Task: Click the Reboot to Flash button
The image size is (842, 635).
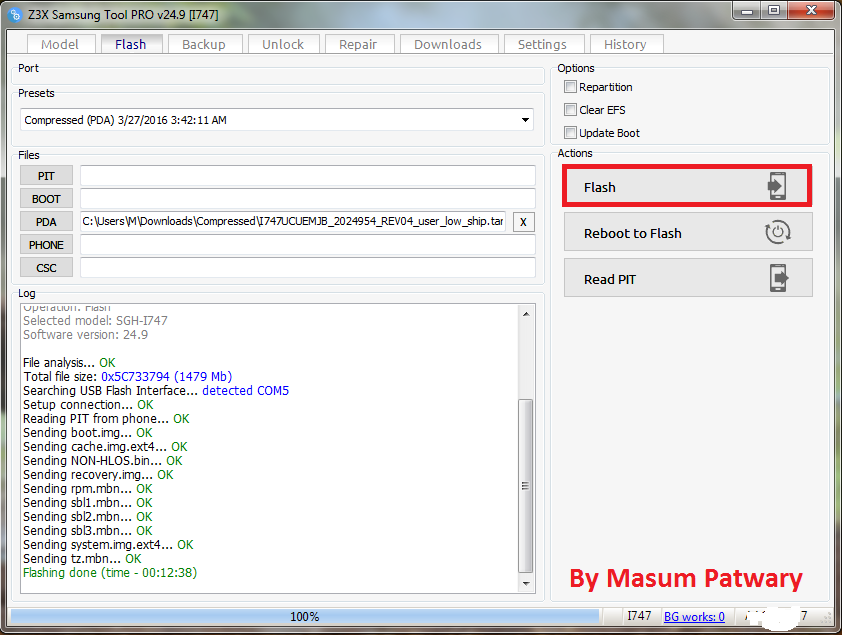Action: click(x=688, y=232)
